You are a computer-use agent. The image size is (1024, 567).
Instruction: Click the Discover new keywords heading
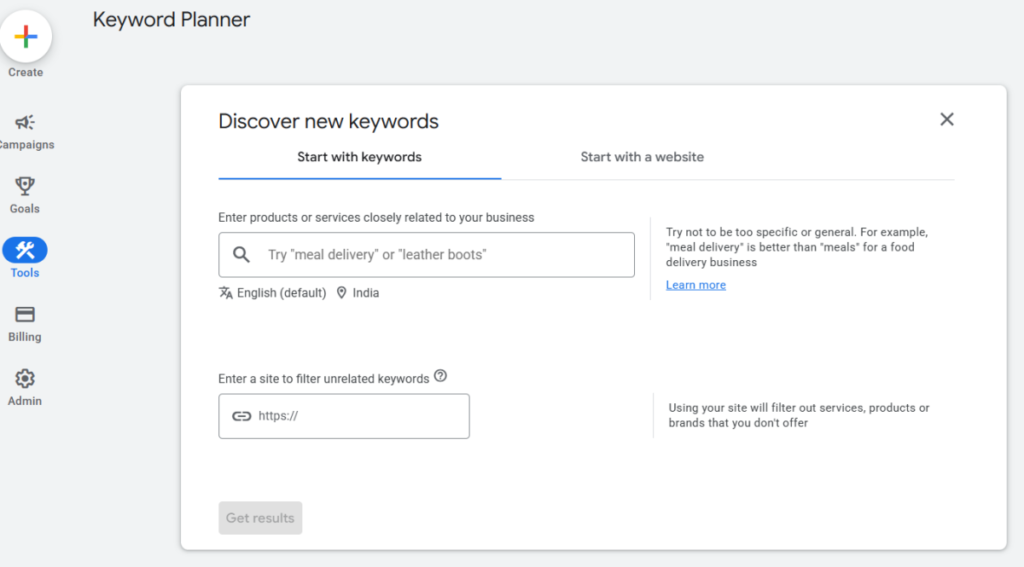(x=328, y=122)
